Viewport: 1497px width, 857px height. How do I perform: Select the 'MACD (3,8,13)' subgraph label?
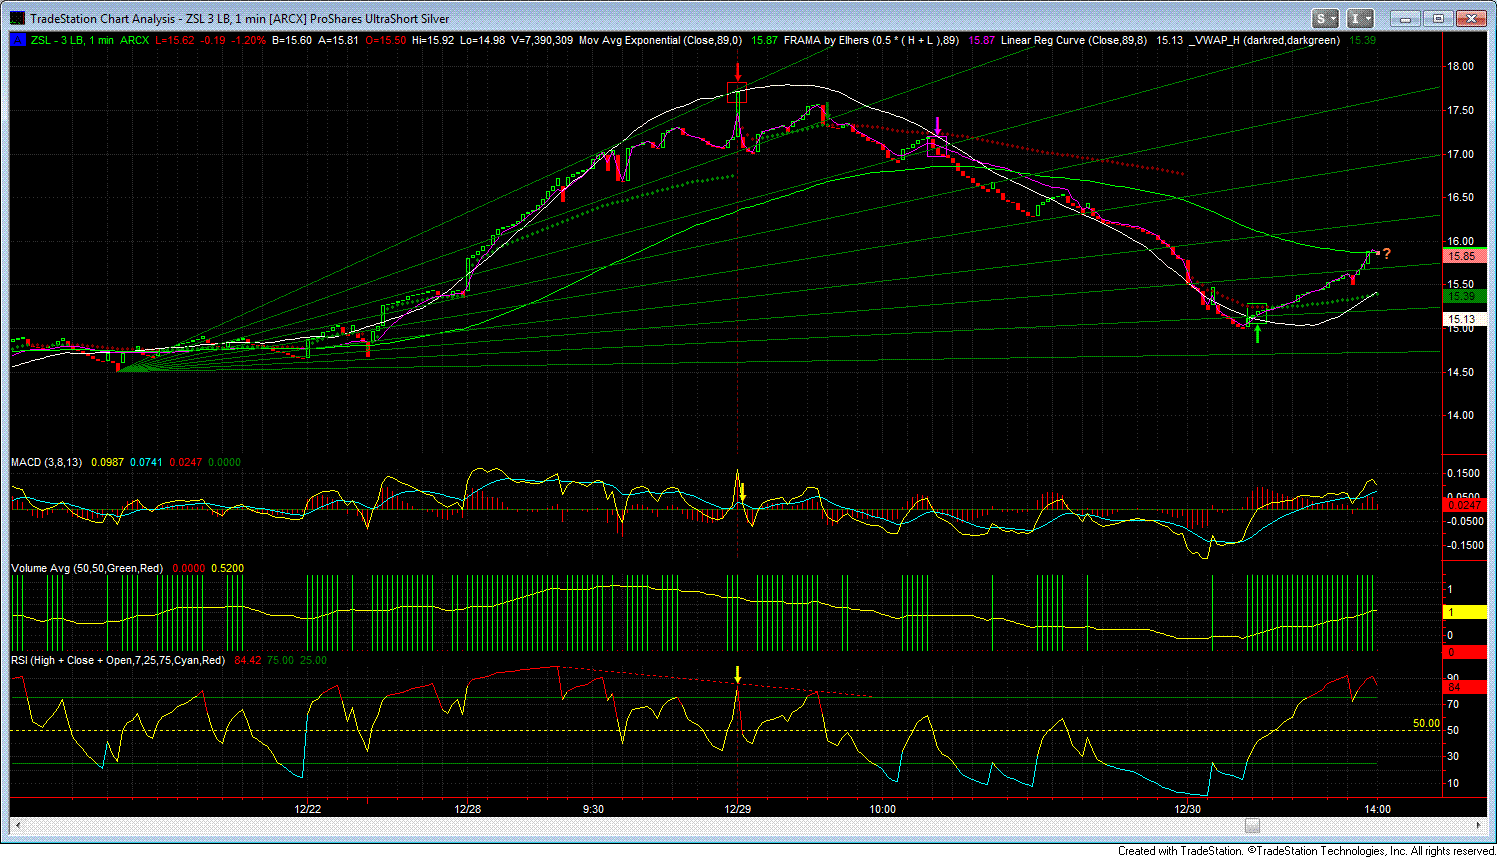pos(46,462)
